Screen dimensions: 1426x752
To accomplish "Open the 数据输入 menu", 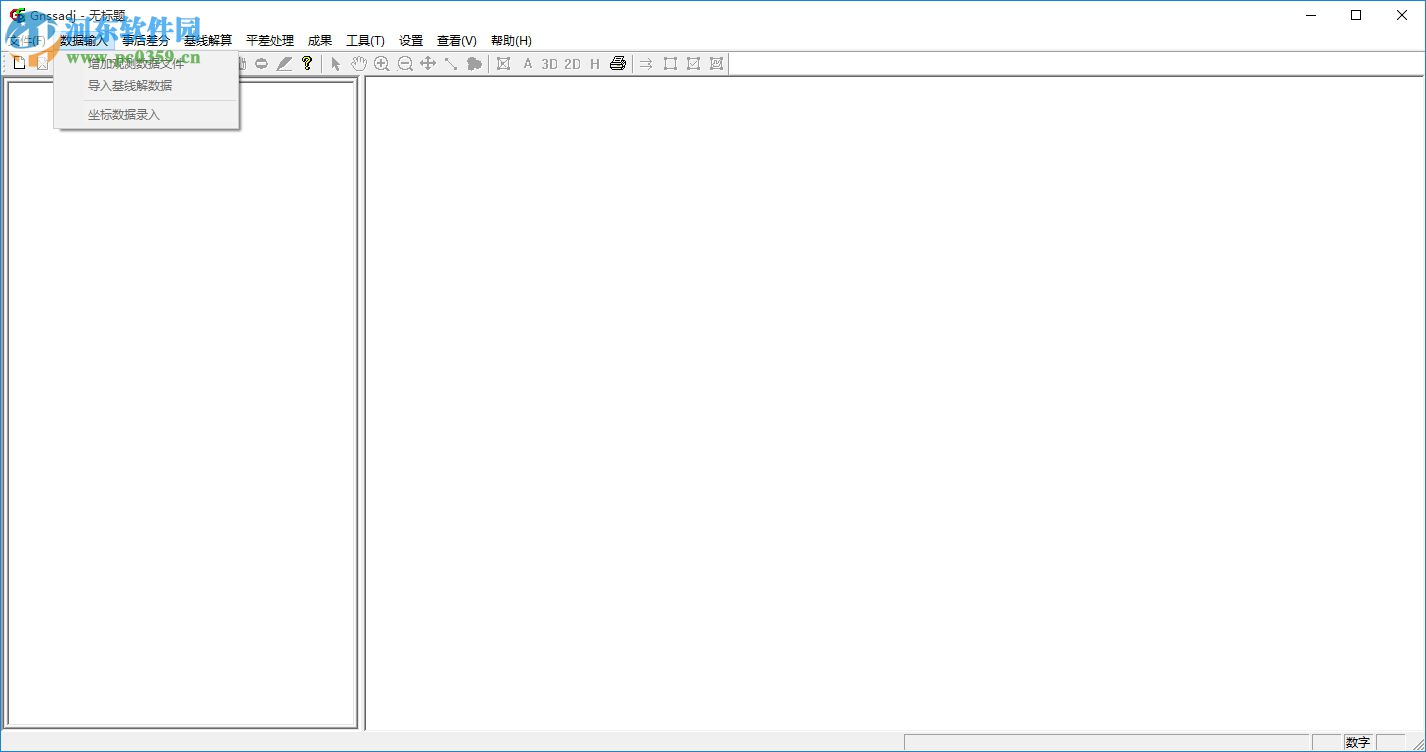I will pos(84,41).
